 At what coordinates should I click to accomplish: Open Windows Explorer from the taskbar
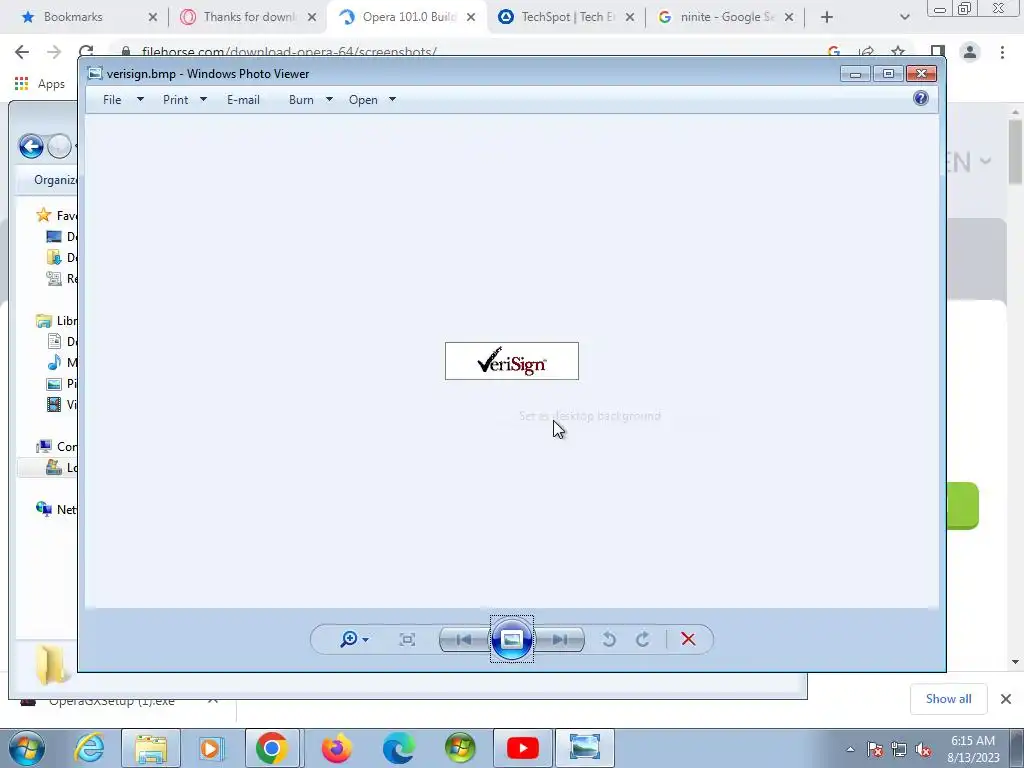pos(151,748)
